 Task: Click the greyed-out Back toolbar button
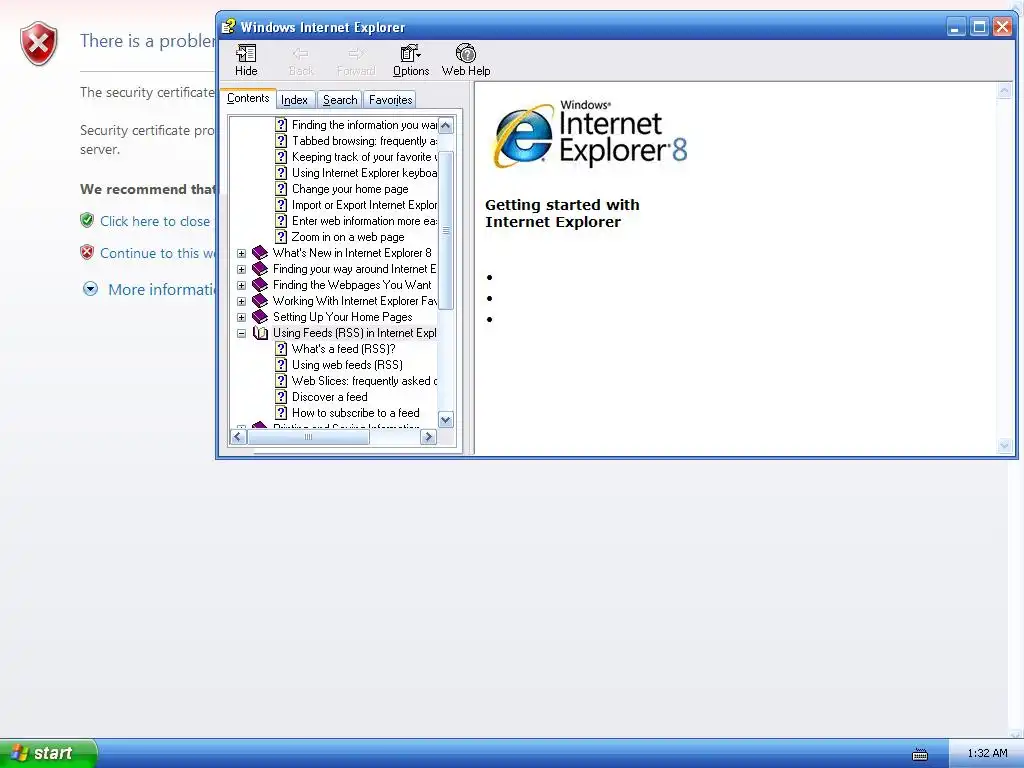(x=301, y=60)
